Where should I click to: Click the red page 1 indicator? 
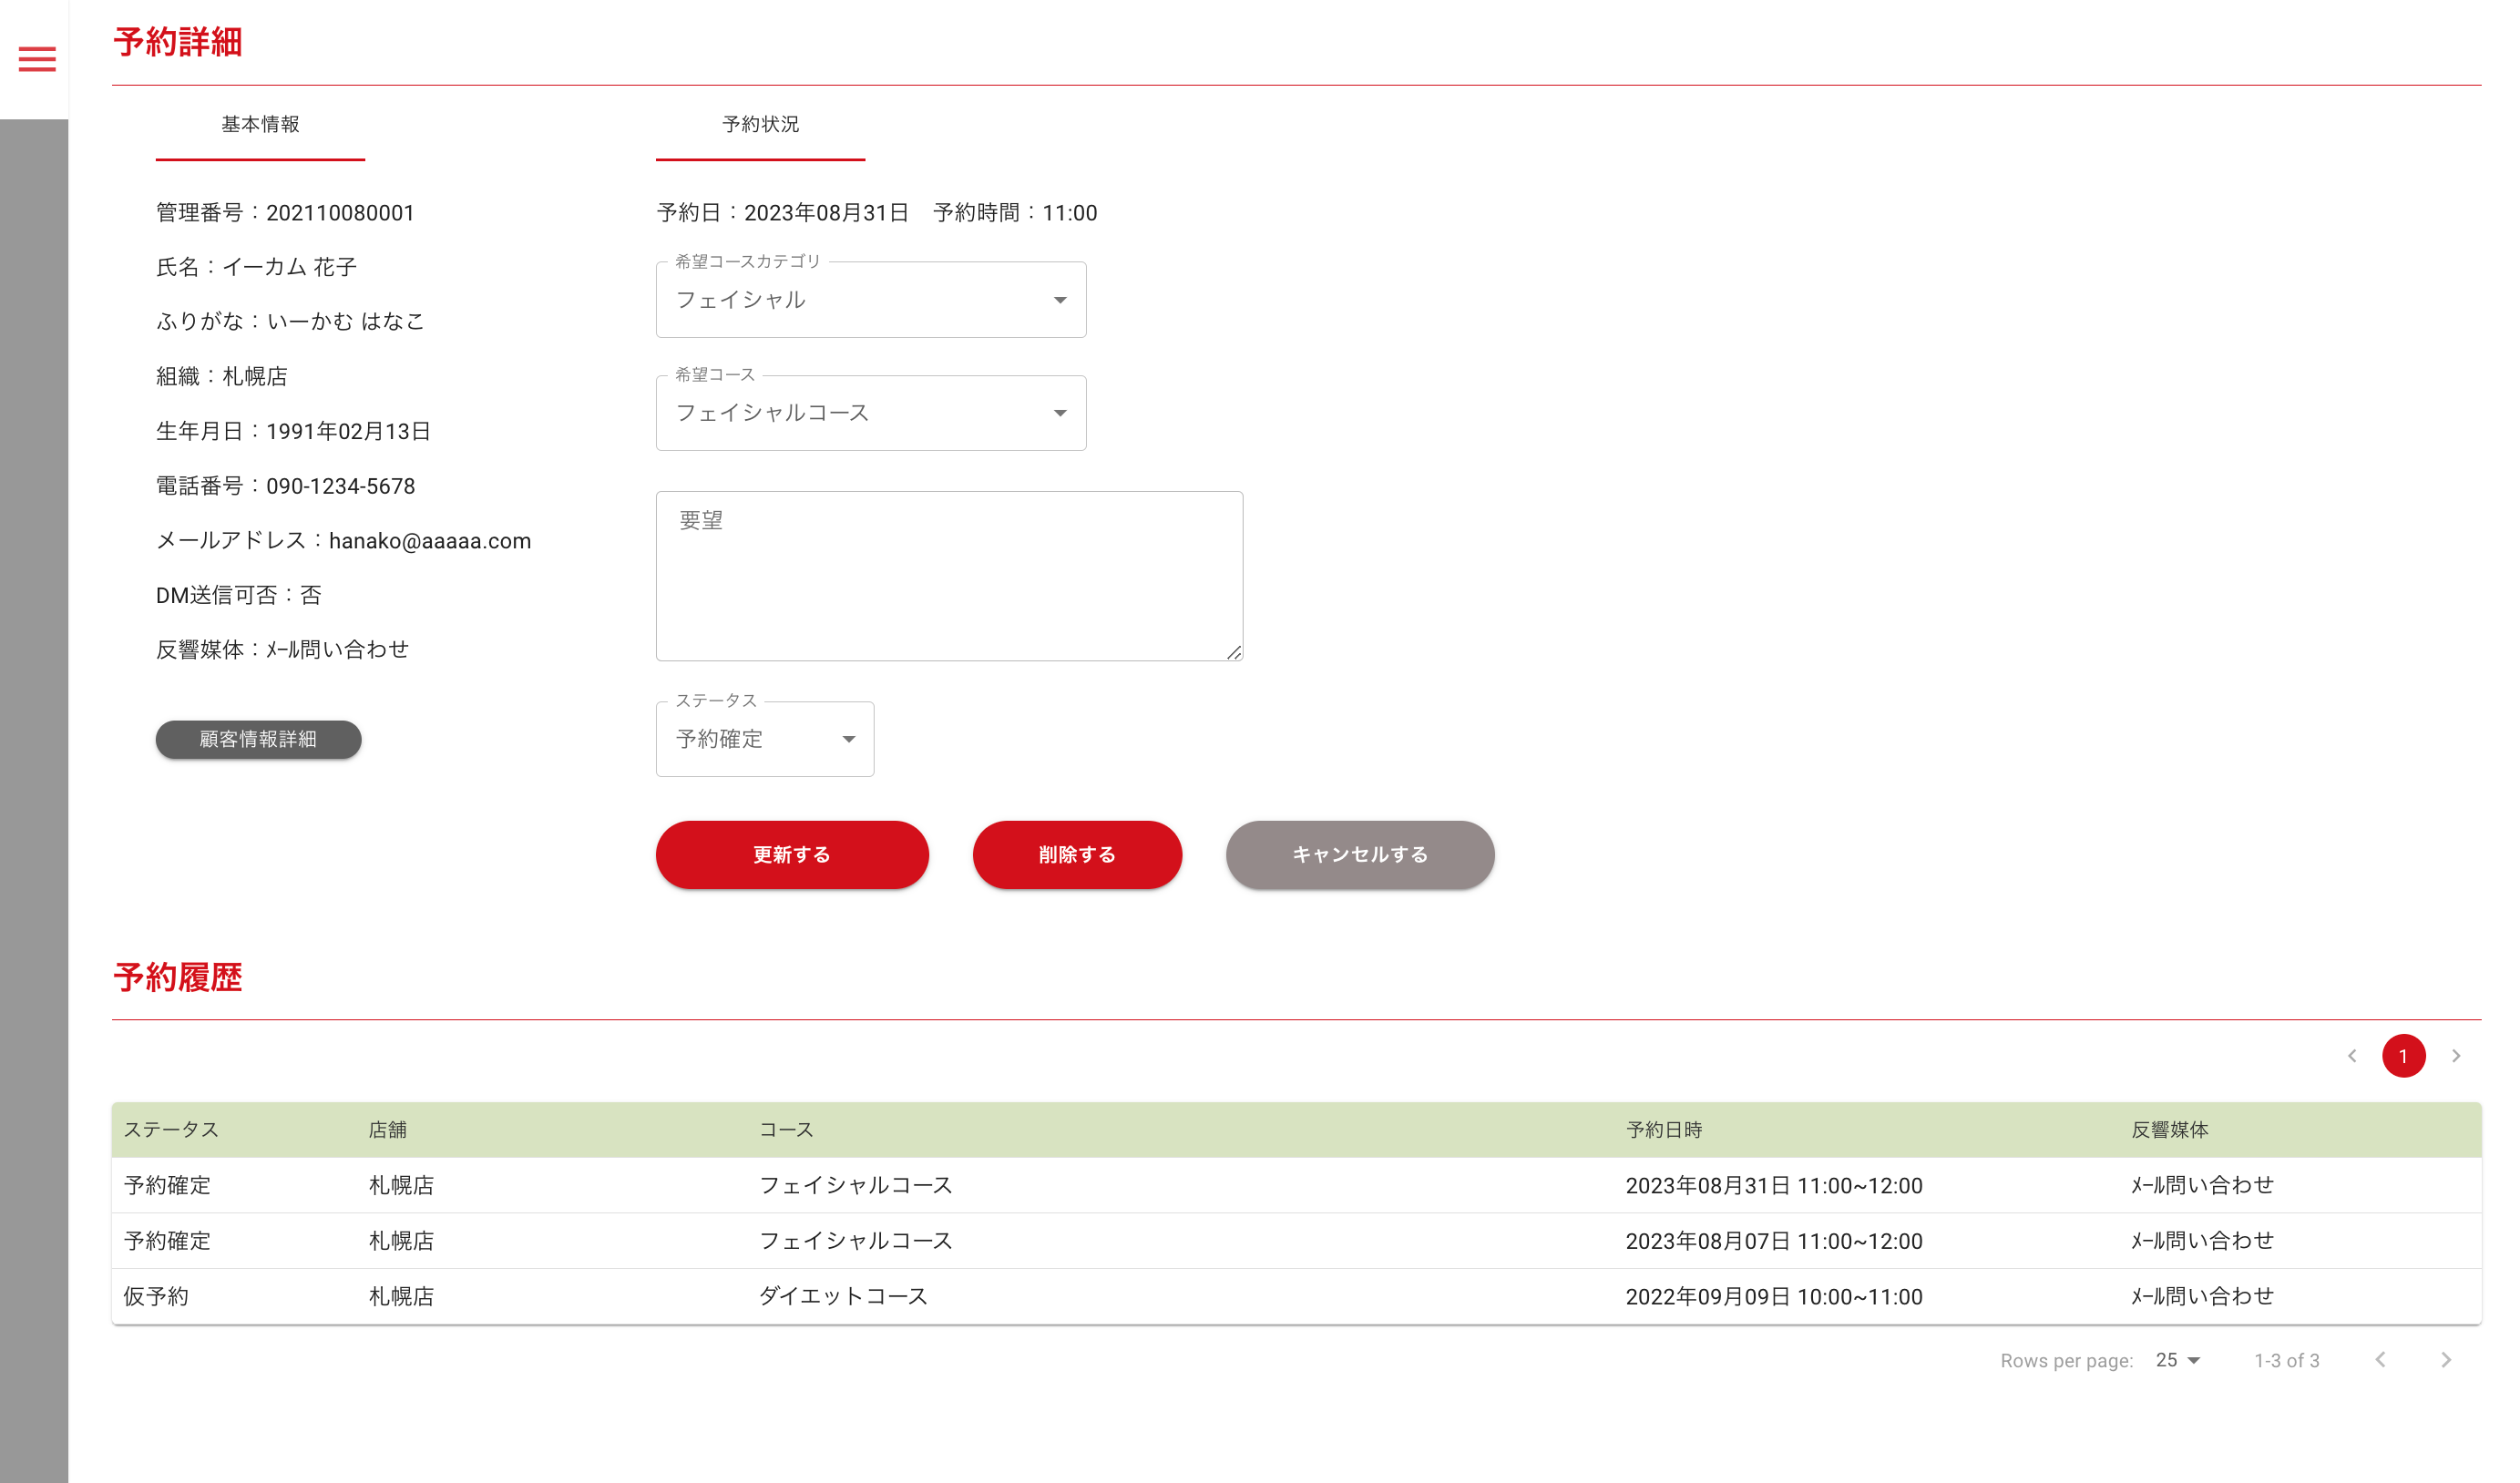click(x=2403, y=1056)
